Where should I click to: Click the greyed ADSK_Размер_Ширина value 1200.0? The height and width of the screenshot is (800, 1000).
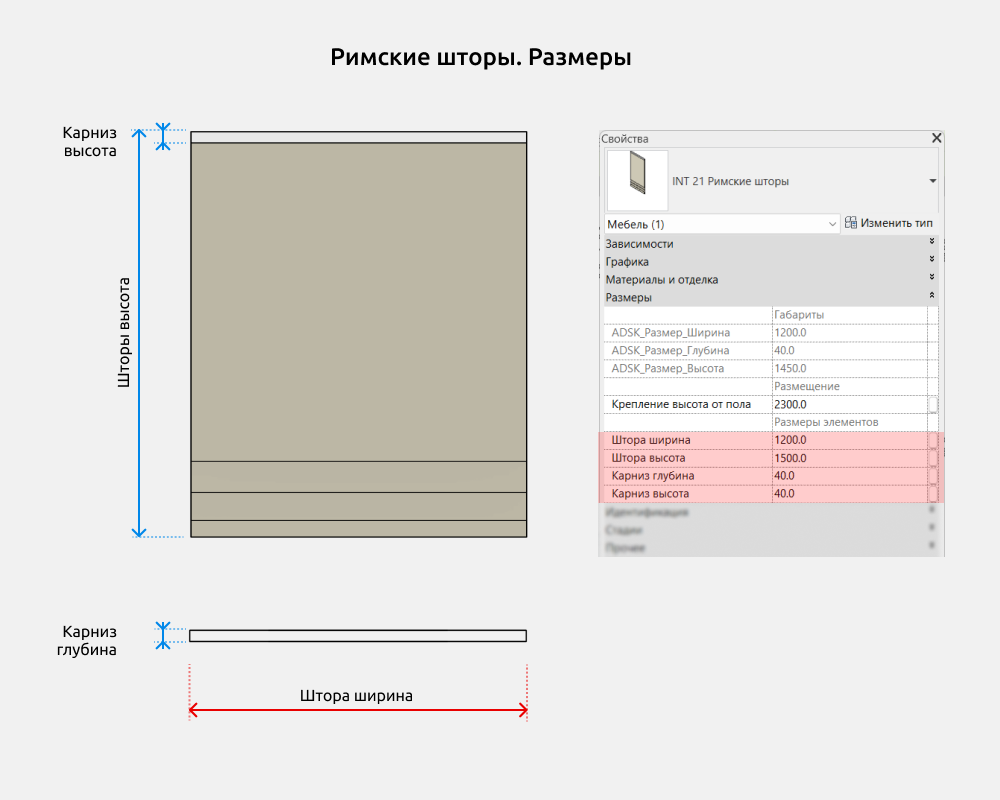pyautogui.click(x=849, y=332)
